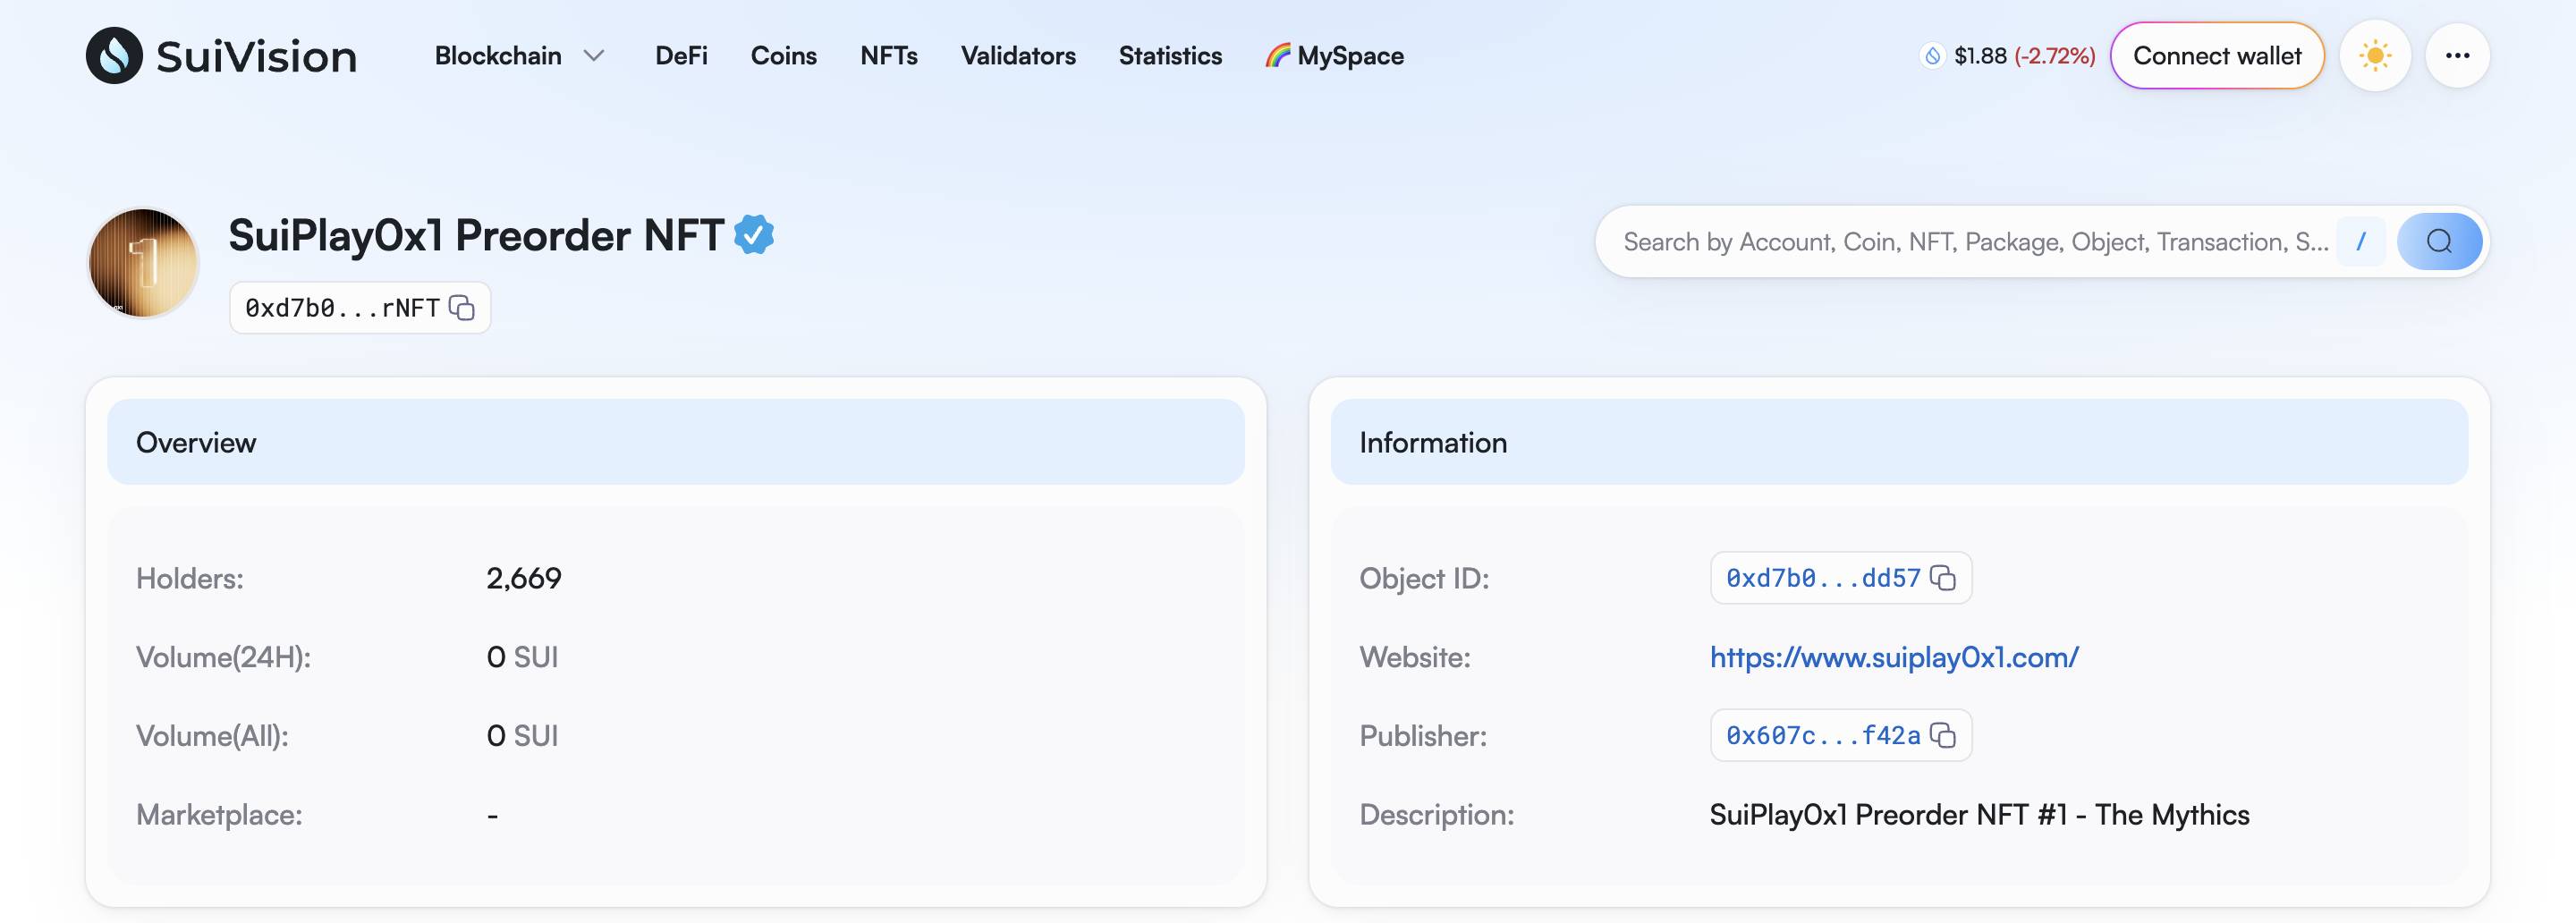
Task: Click the Connect wallet button
Action: point(2217,56)
